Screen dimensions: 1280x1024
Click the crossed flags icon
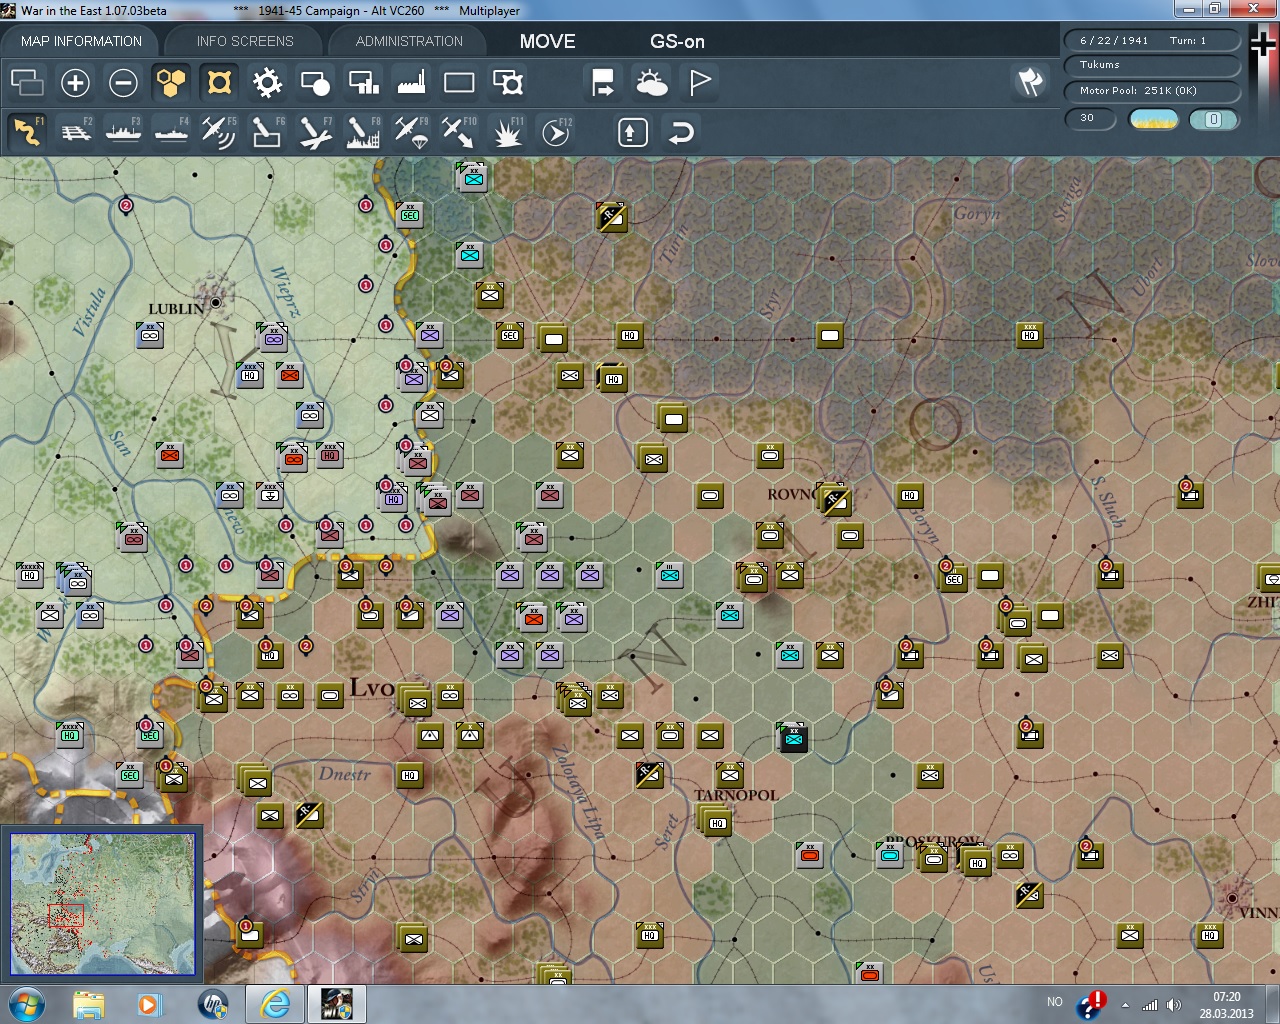[1030, 82]
